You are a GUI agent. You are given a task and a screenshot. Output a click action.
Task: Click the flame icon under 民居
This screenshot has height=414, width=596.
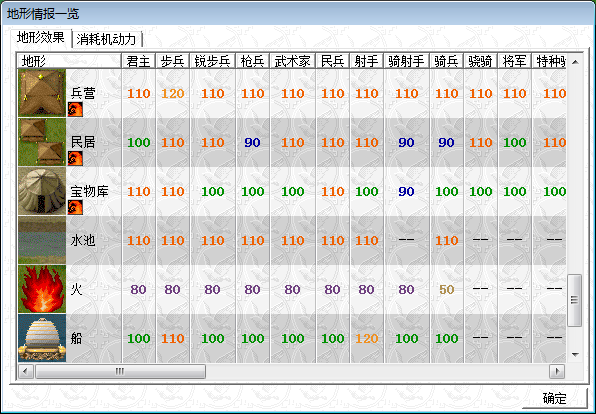pos(75,159)
